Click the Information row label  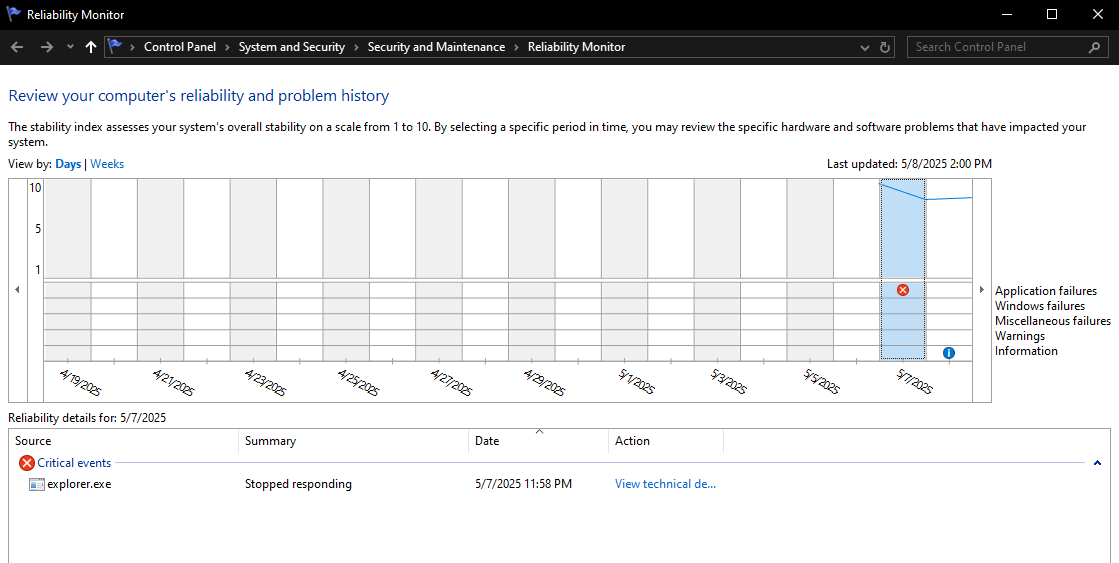1026,351
